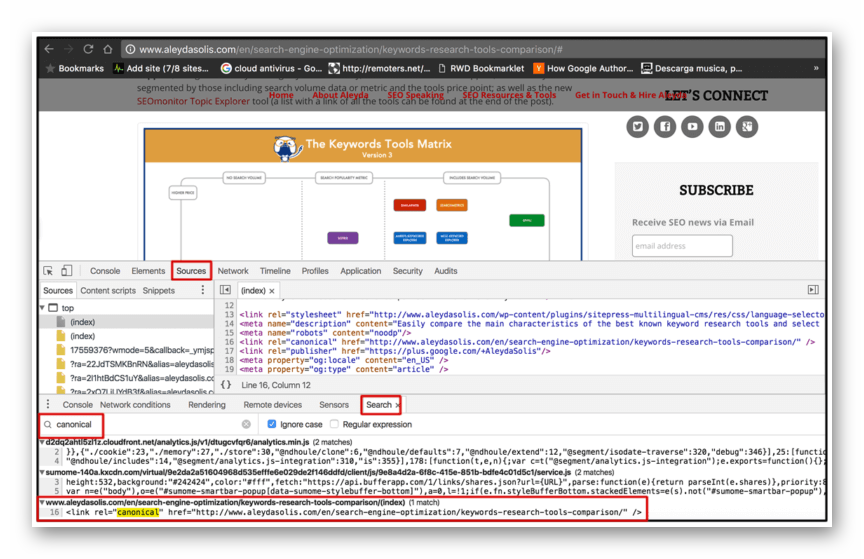Collapse the top tree node

coord(42,308)
